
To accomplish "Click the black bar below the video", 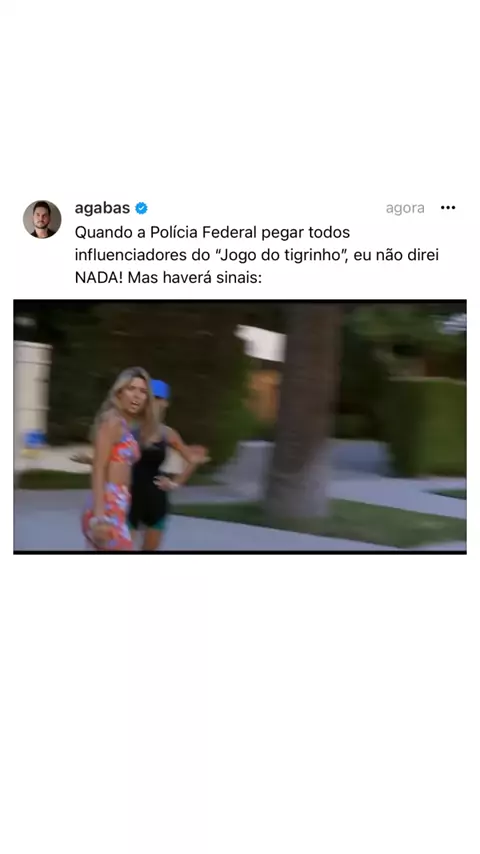I will [x=240, y=552].
